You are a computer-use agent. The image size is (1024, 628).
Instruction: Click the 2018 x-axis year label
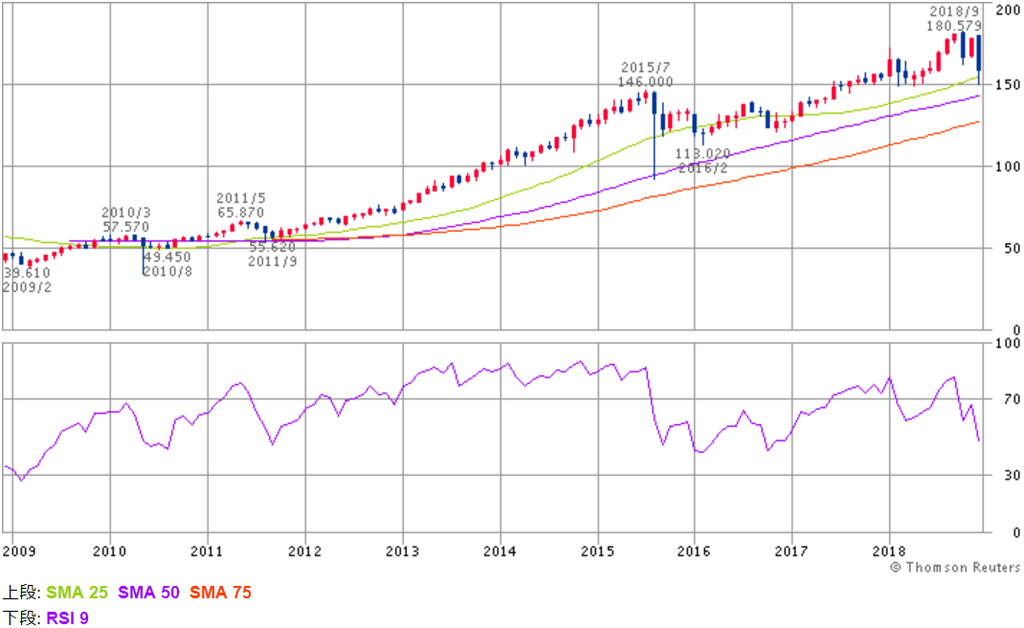(x=889, y=552)
